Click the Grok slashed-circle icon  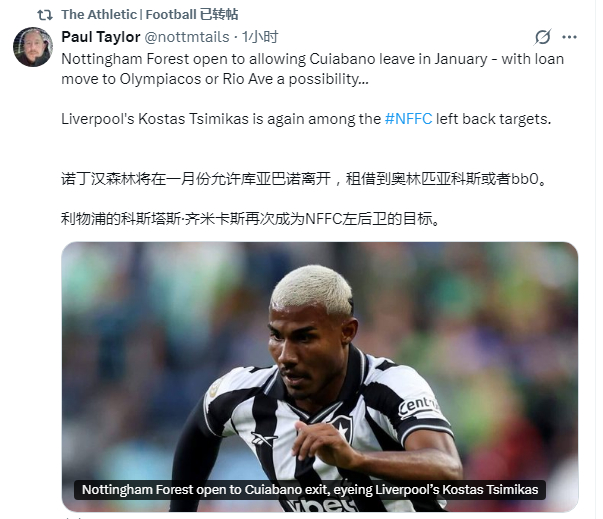[x=543, y=37]
